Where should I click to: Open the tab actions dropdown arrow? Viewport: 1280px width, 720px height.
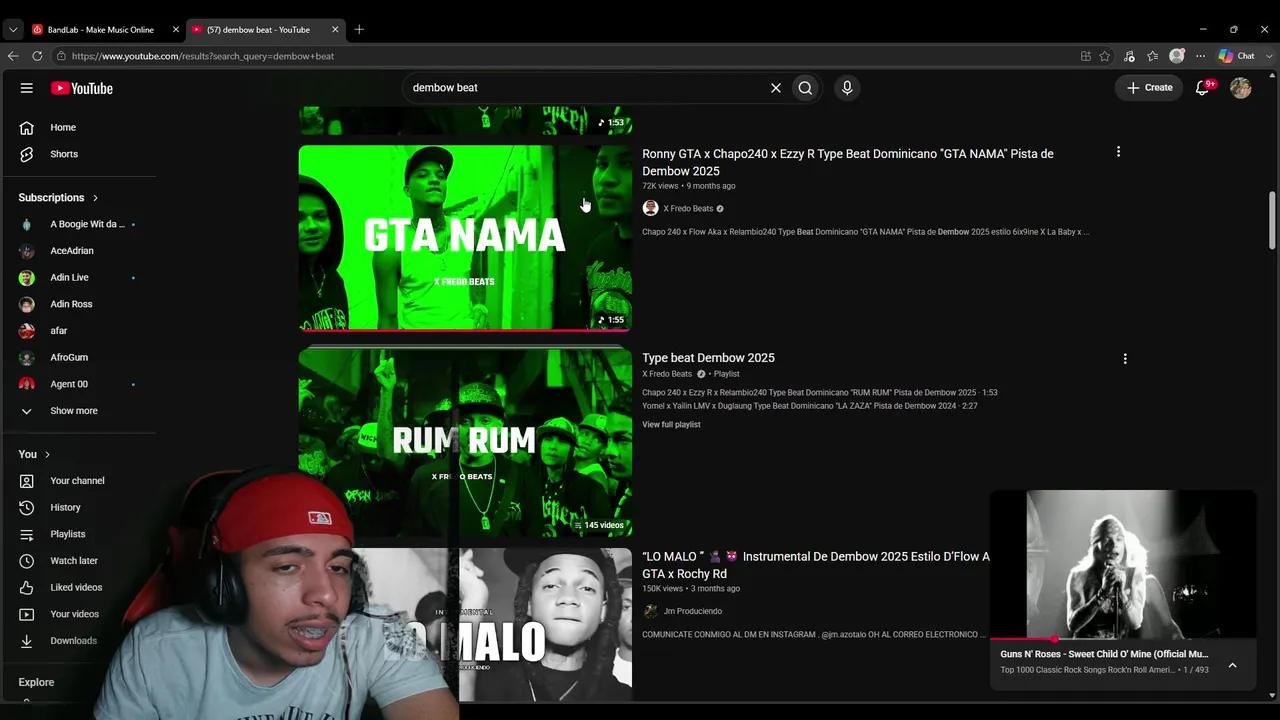[x=13, y=30]
